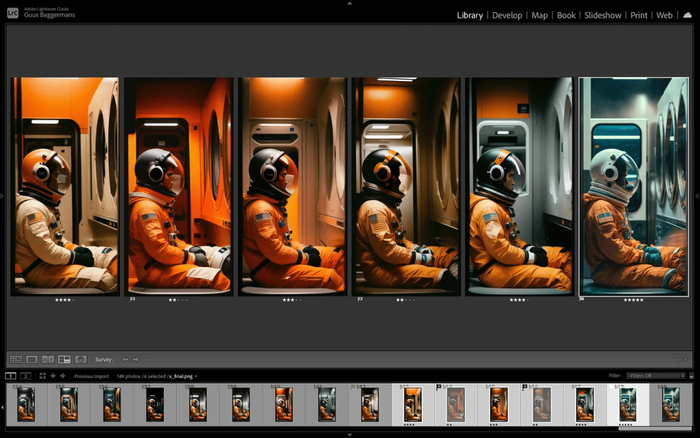This screenshot has width=700, height=438.
Task: Select main window display button 1
Action: (11, 376)
